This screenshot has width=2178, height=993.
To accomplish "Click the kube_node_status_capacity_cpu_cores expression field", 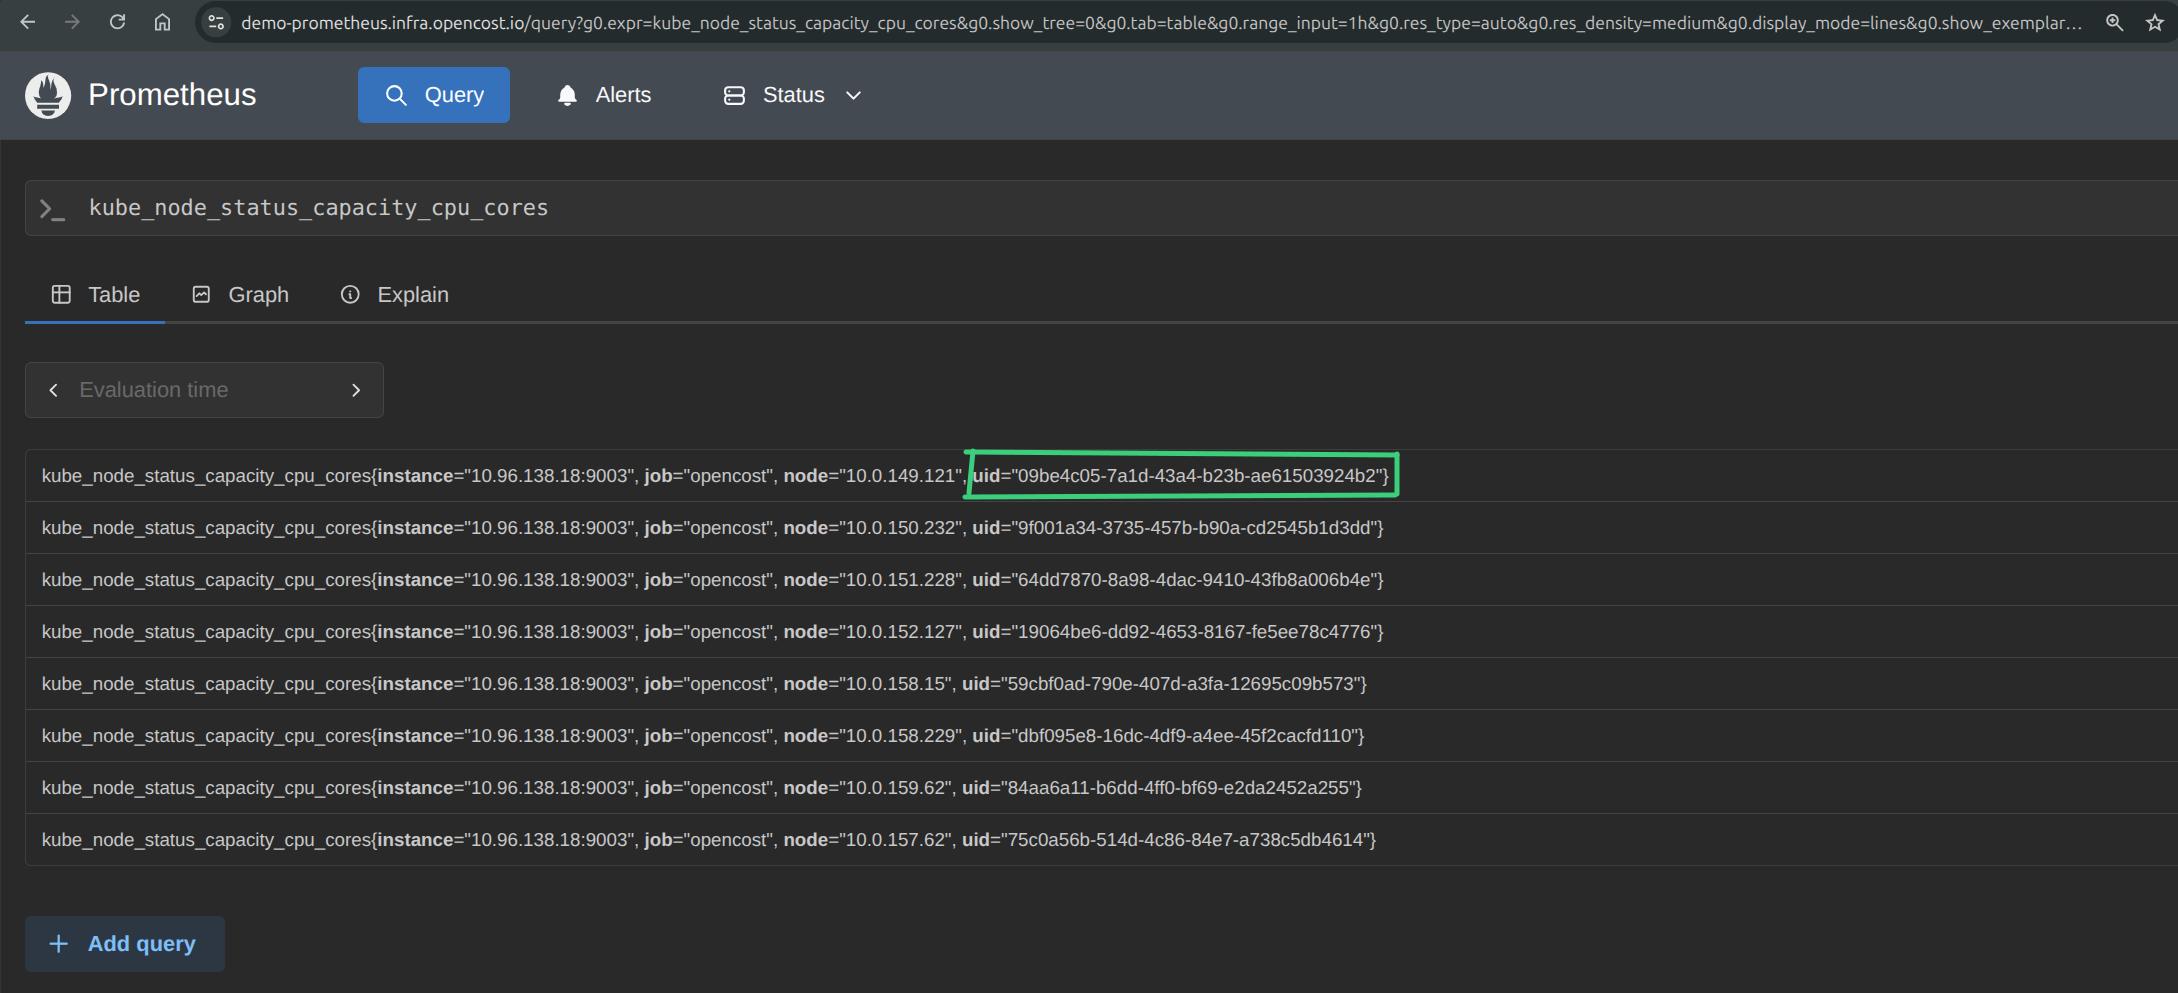I will (x=318, y=208).
